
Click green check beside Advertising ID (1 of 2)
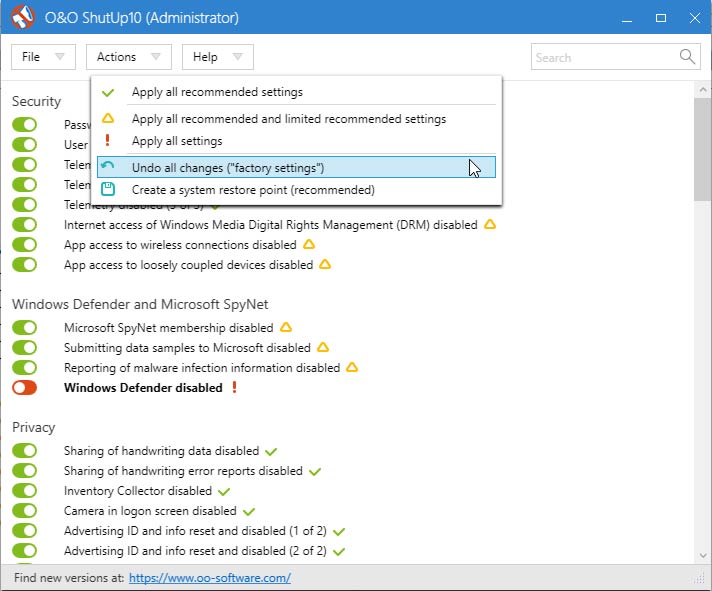tap(339, 532)
